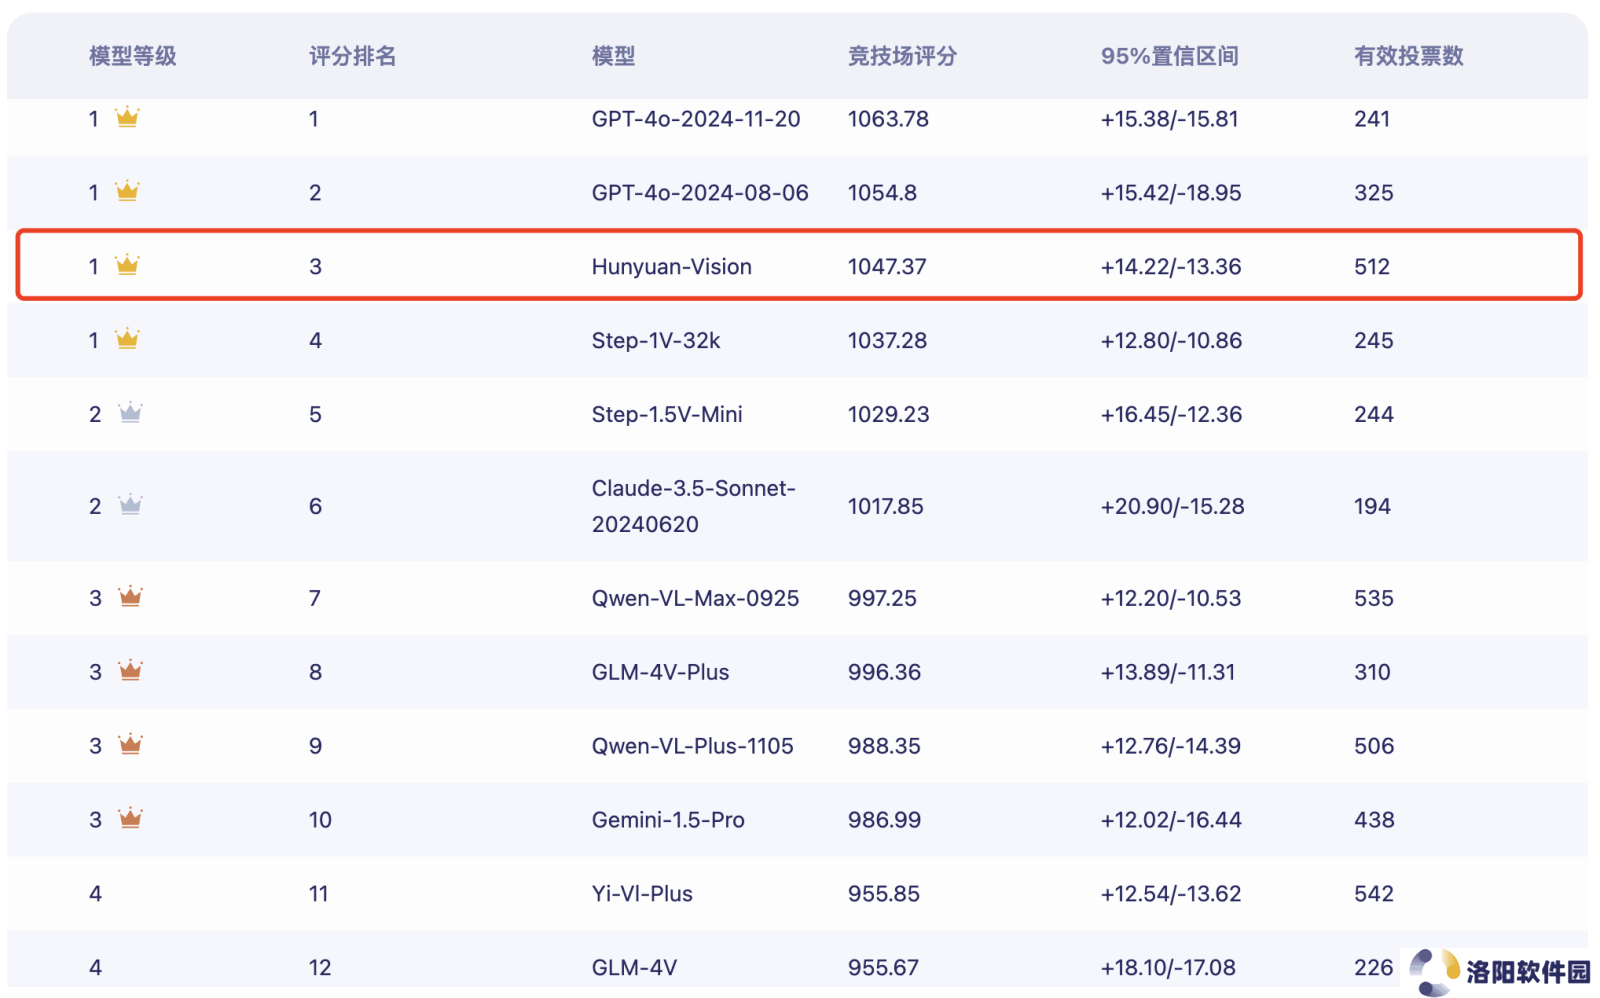Click the vote count 506

click(1374, 747)
